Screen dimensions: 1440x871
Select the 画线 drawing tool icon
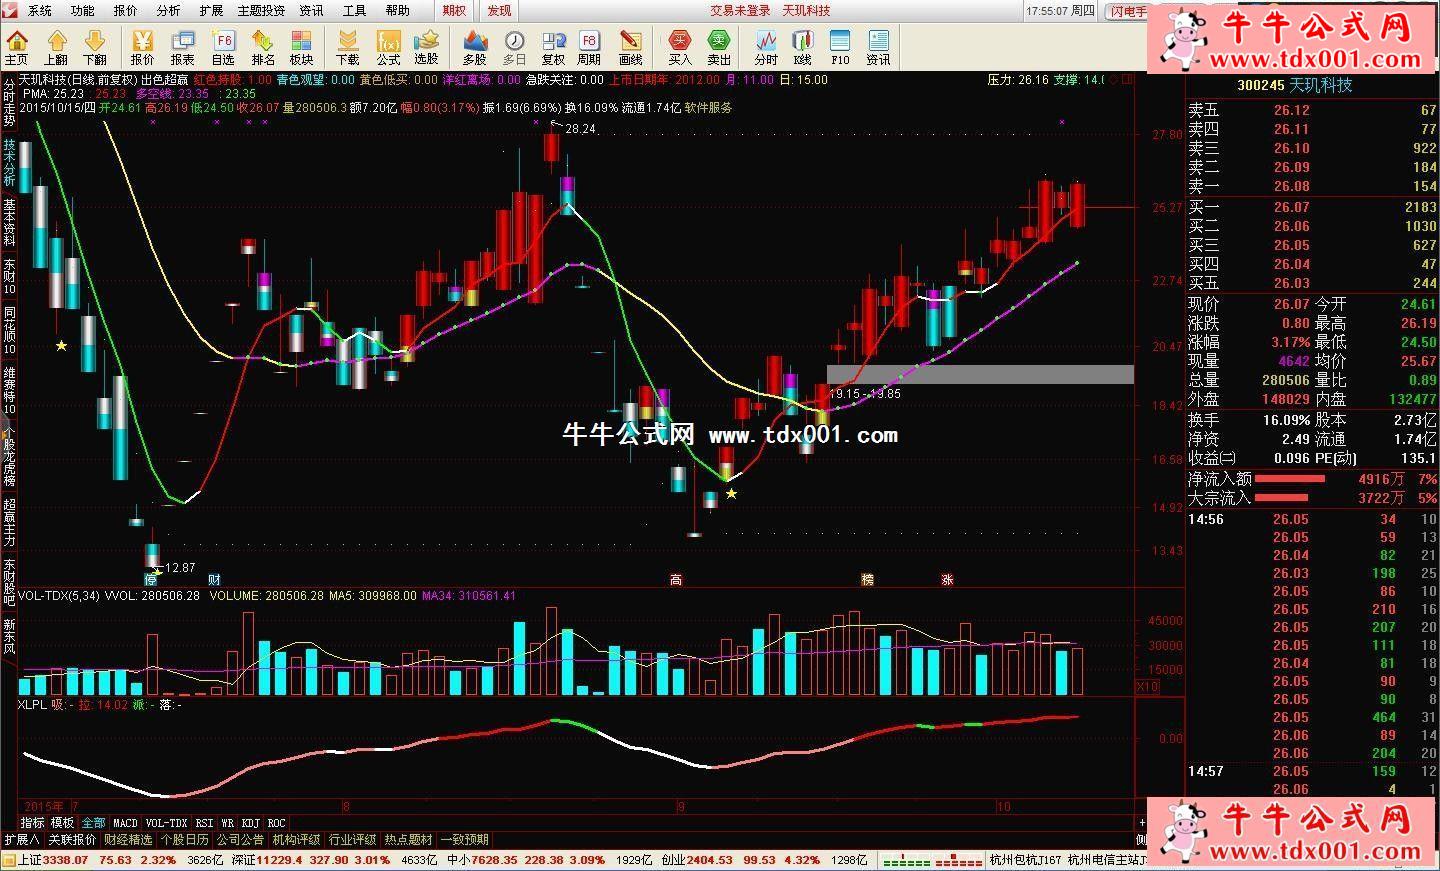630,46
